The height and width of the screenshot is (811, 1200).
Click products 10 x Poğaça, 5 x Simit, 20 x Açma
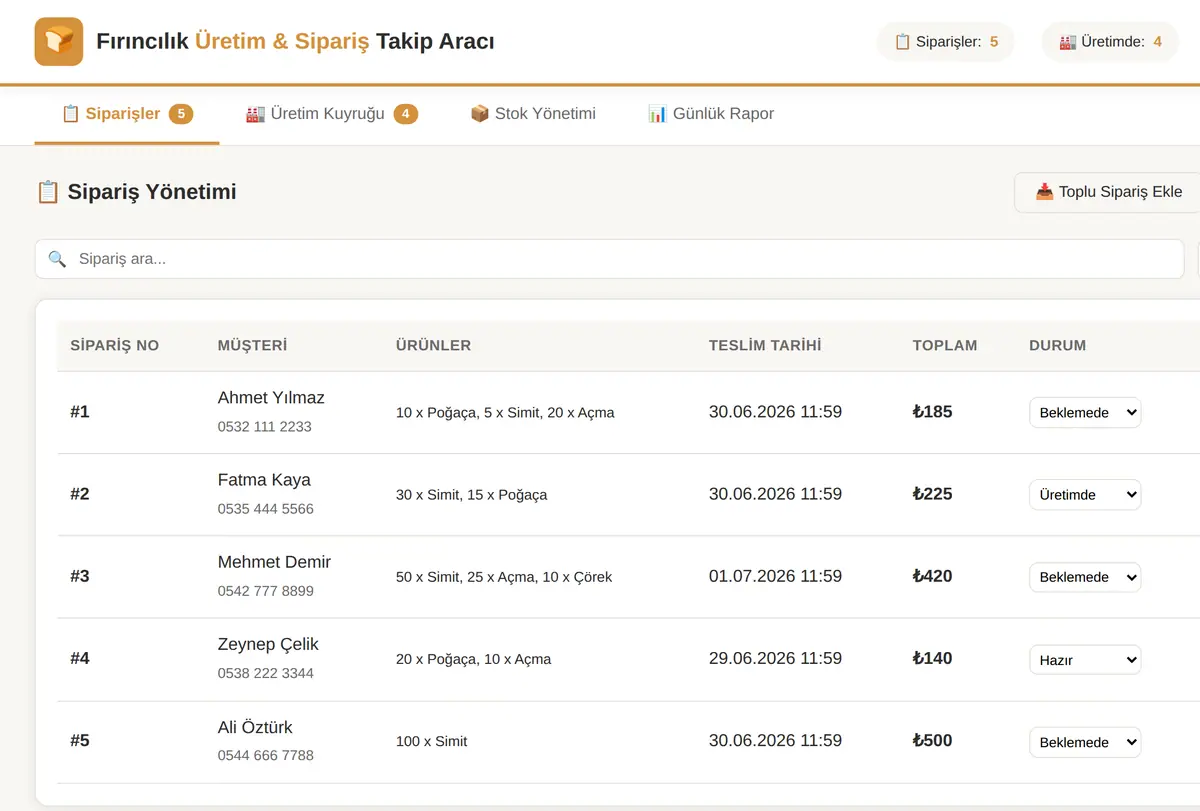tap(505, 413)
